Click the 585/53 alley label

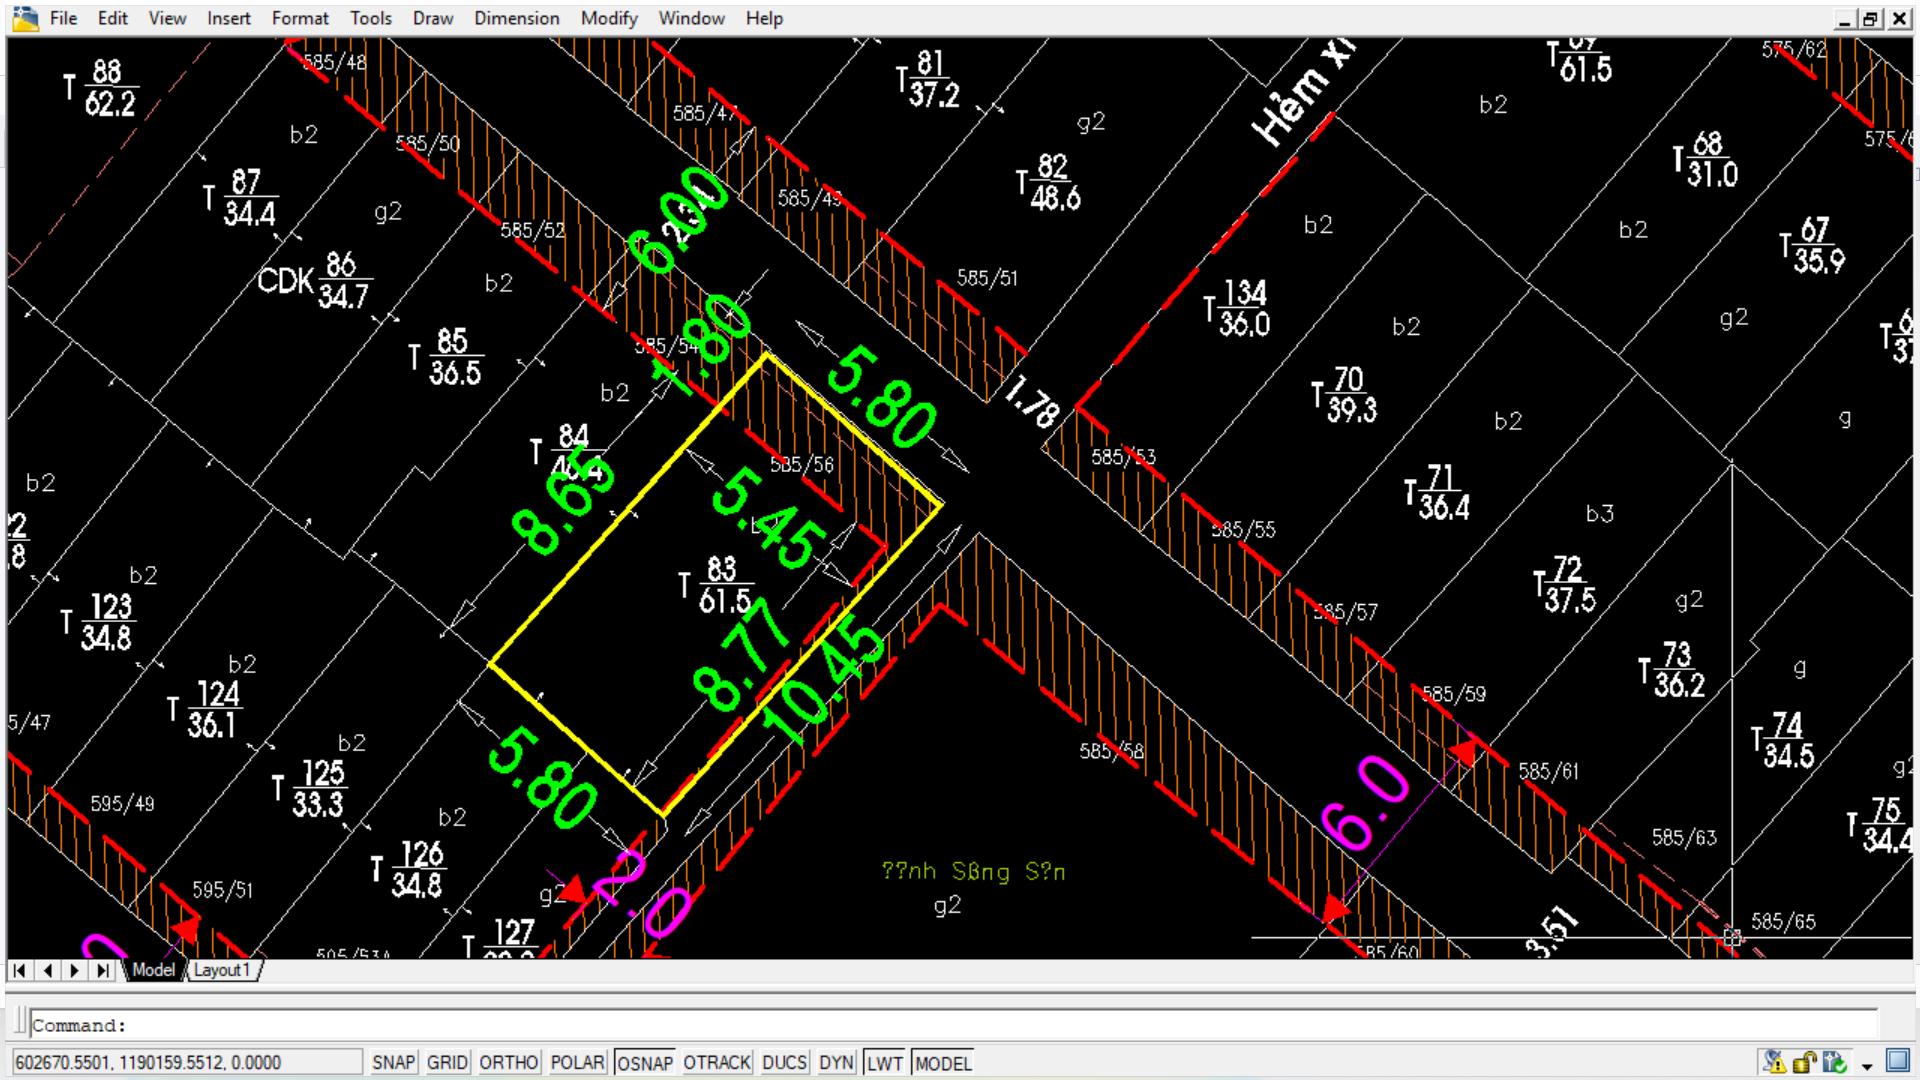1123,457
